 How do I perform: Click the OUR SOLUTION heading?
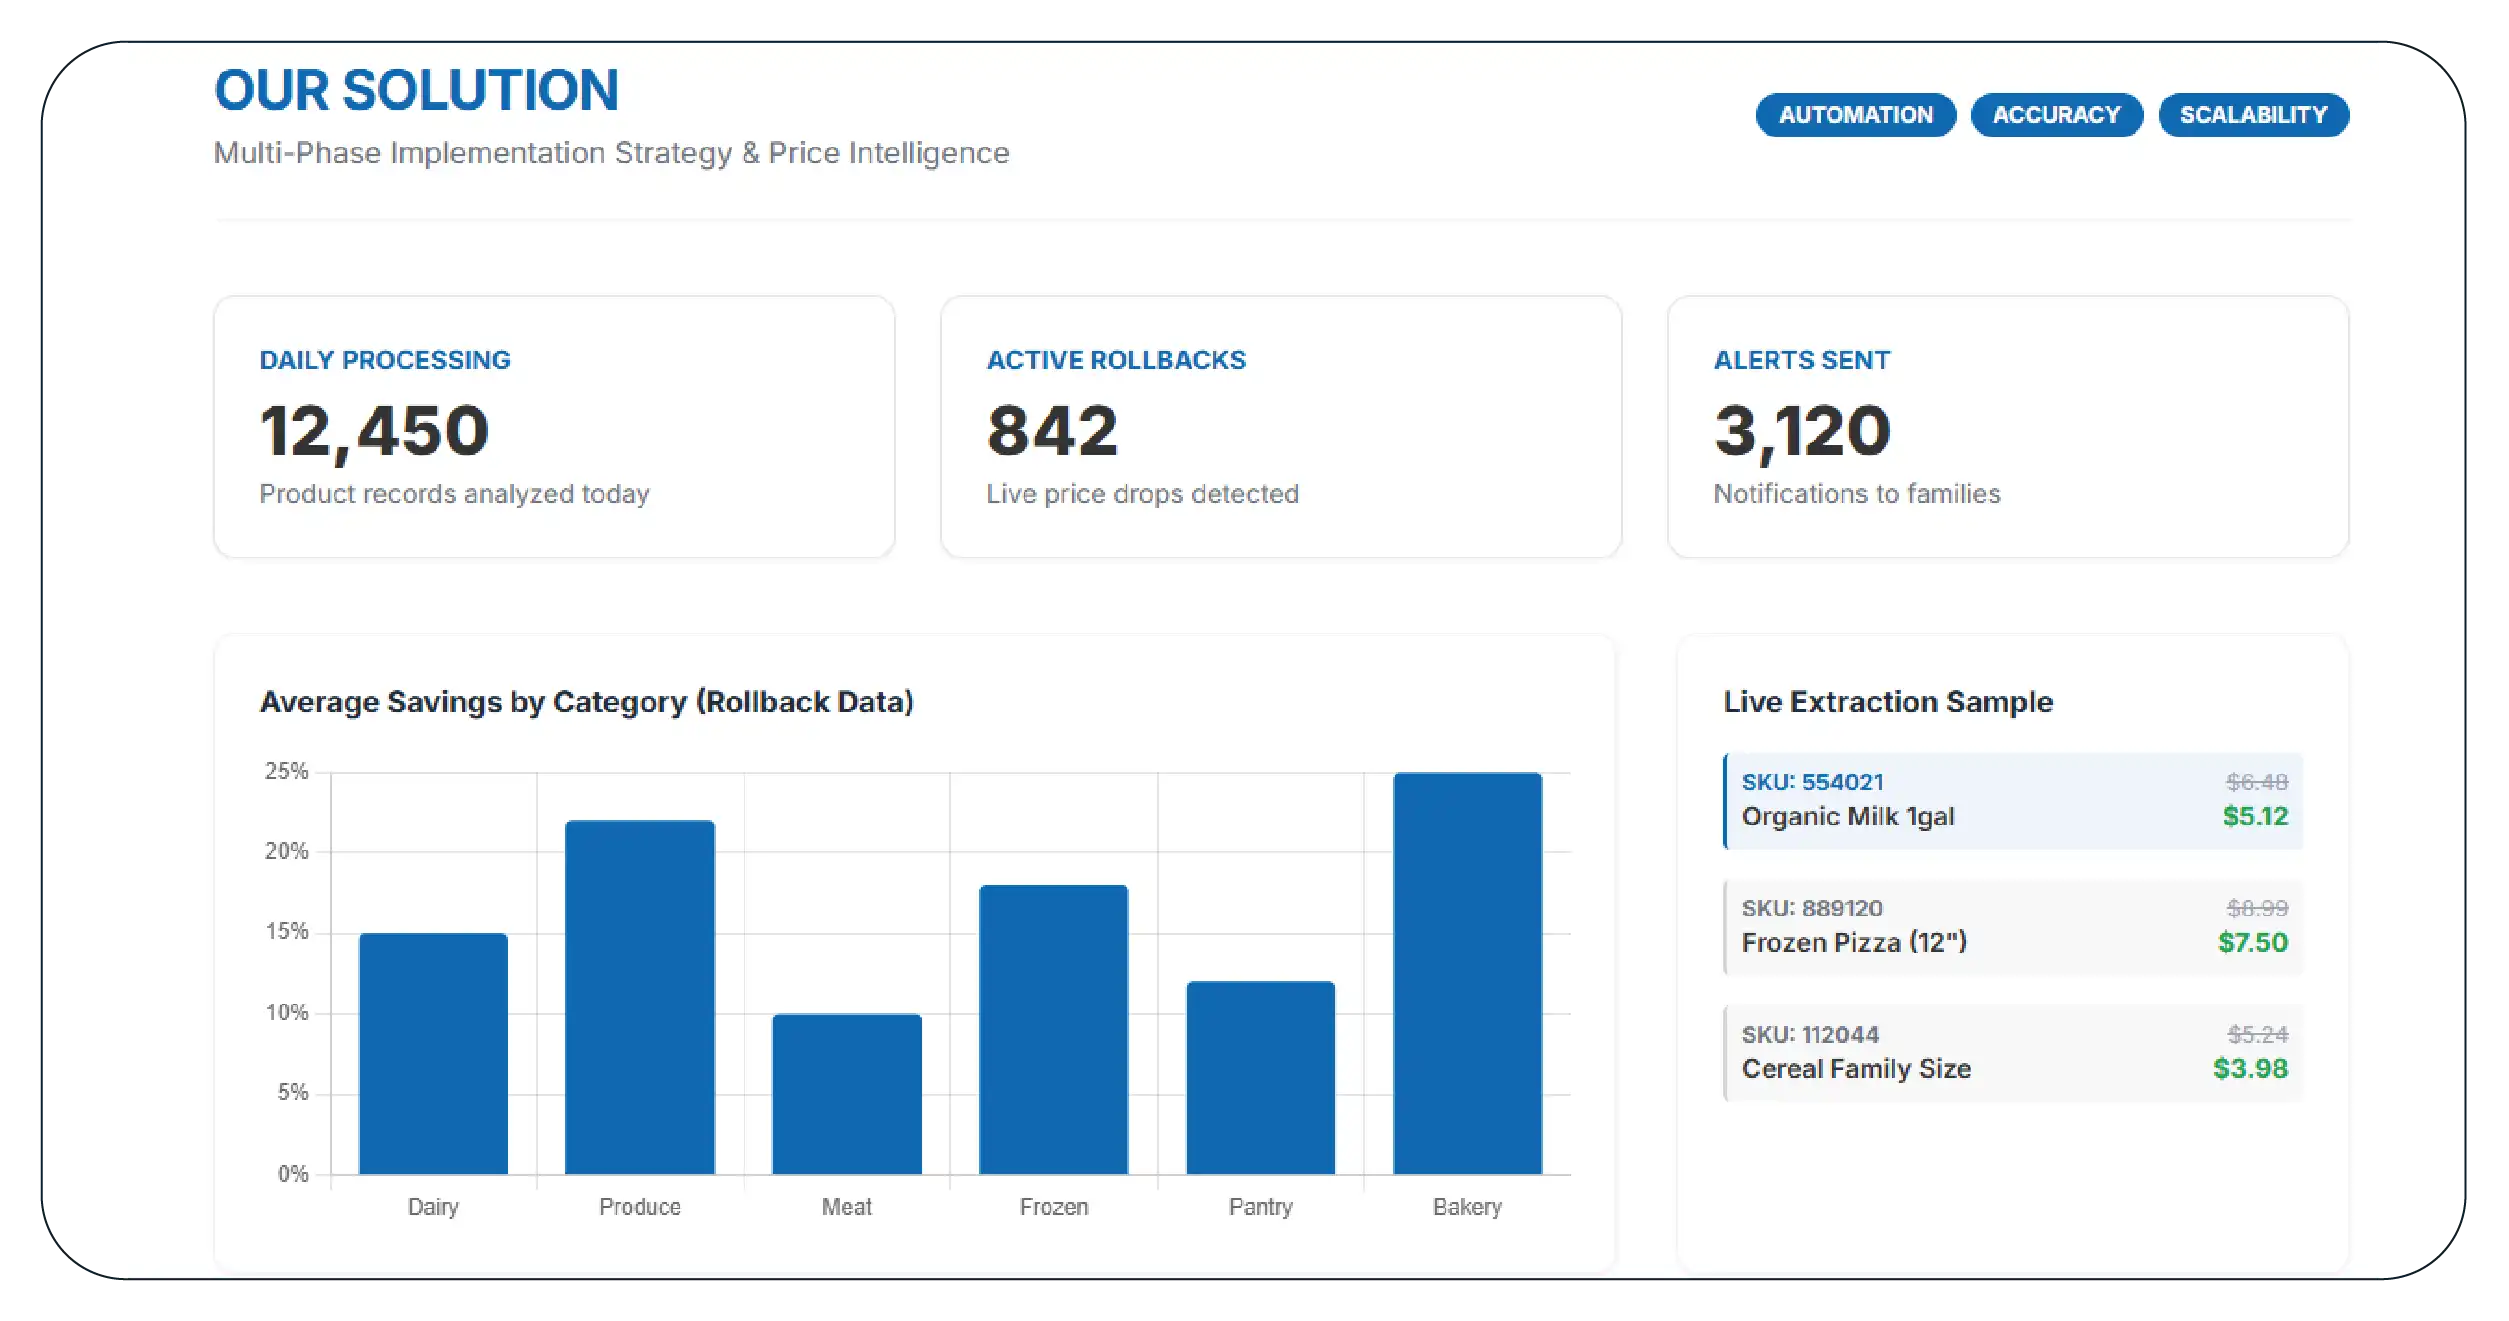(416, 90)
